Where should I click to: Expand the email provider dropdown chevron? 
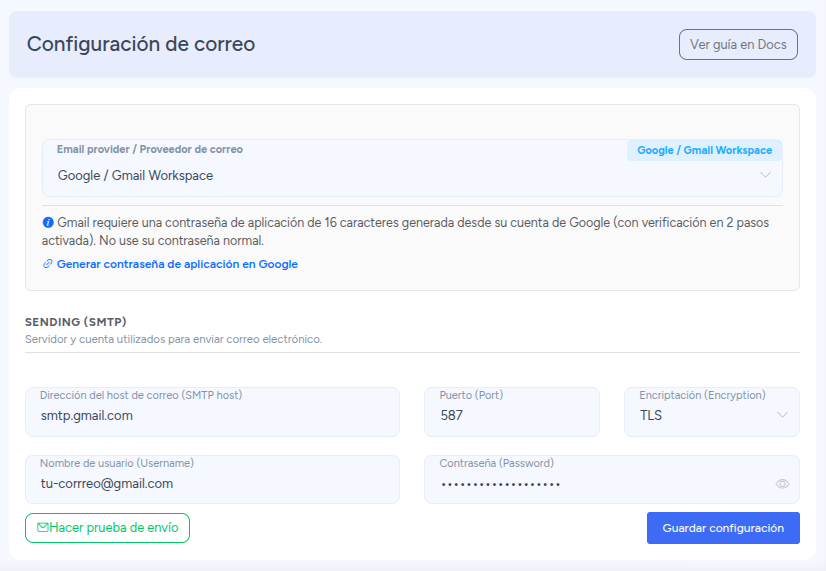pos(765,175)
